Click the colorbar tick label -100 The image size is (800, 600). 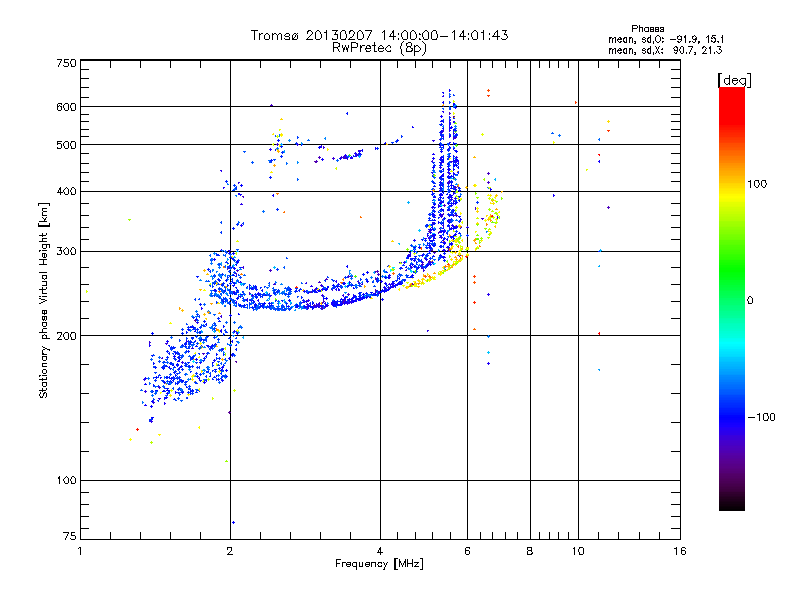(762, 416)
